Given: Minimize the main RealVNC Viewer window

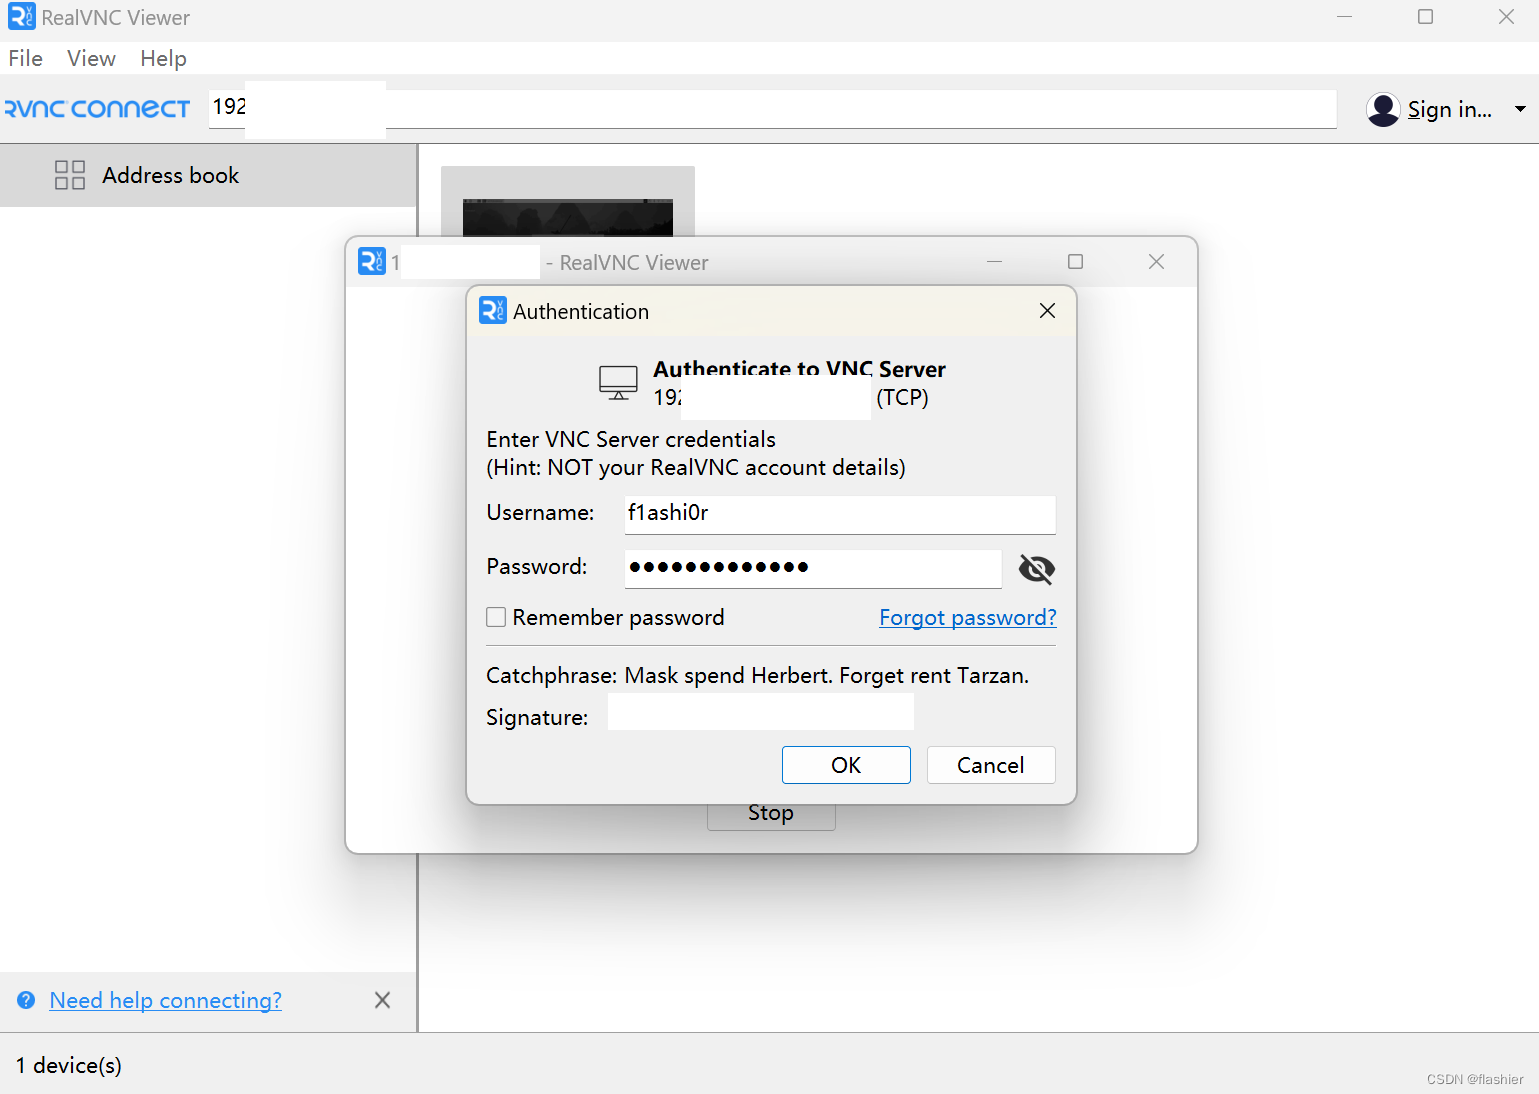Looking at the screenshot, I should pyautogui.click(x=1344, y=17).
